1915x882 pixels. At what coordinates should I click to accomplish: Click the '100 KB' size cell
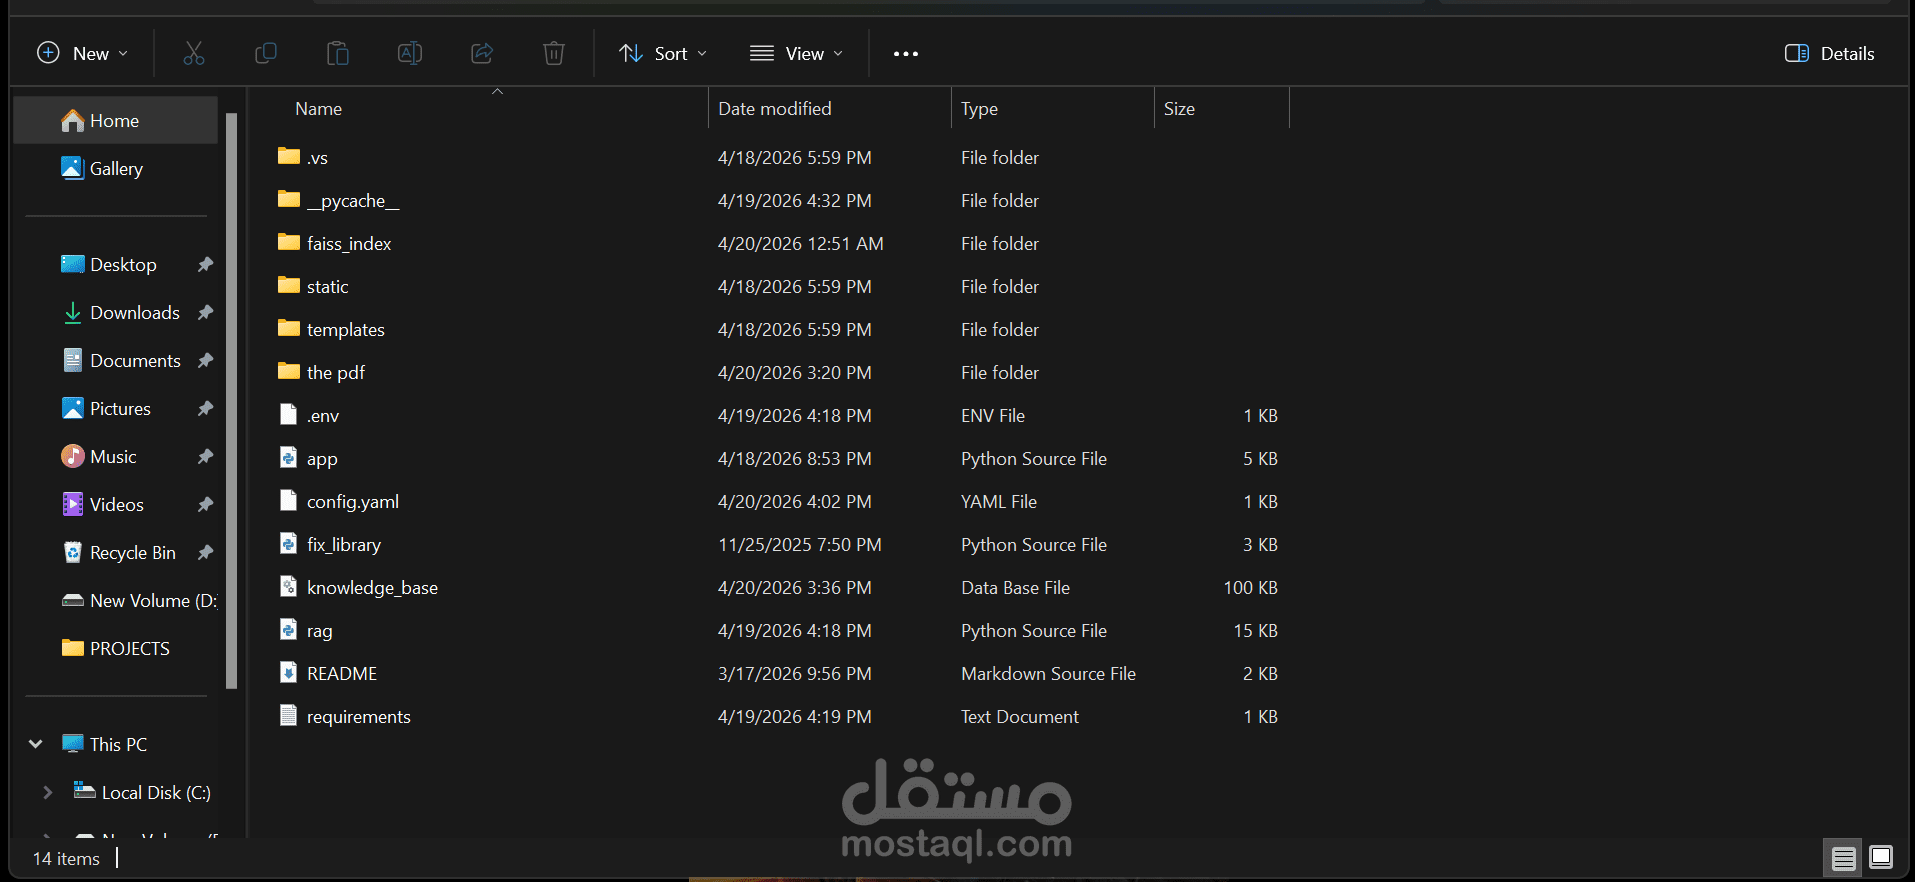coord(1251,587)
